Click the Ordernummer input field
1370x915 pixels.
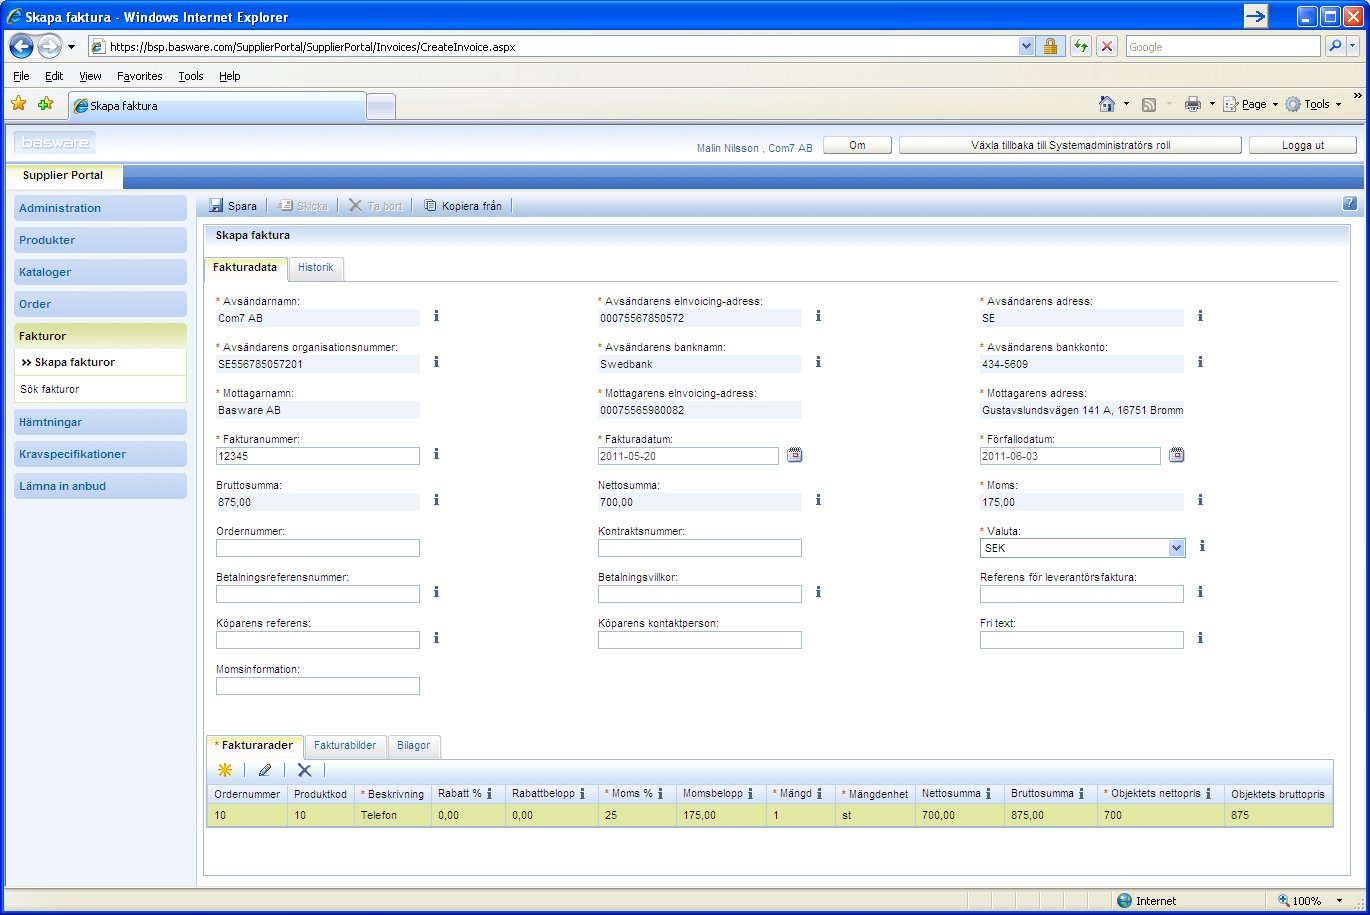point(318,548)
